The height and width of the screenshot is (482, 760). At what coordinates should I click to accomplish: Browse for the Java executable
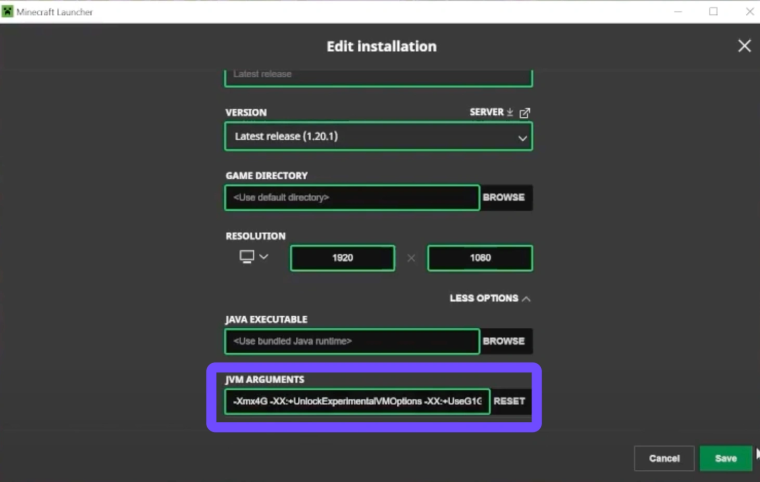click(504, 341)
